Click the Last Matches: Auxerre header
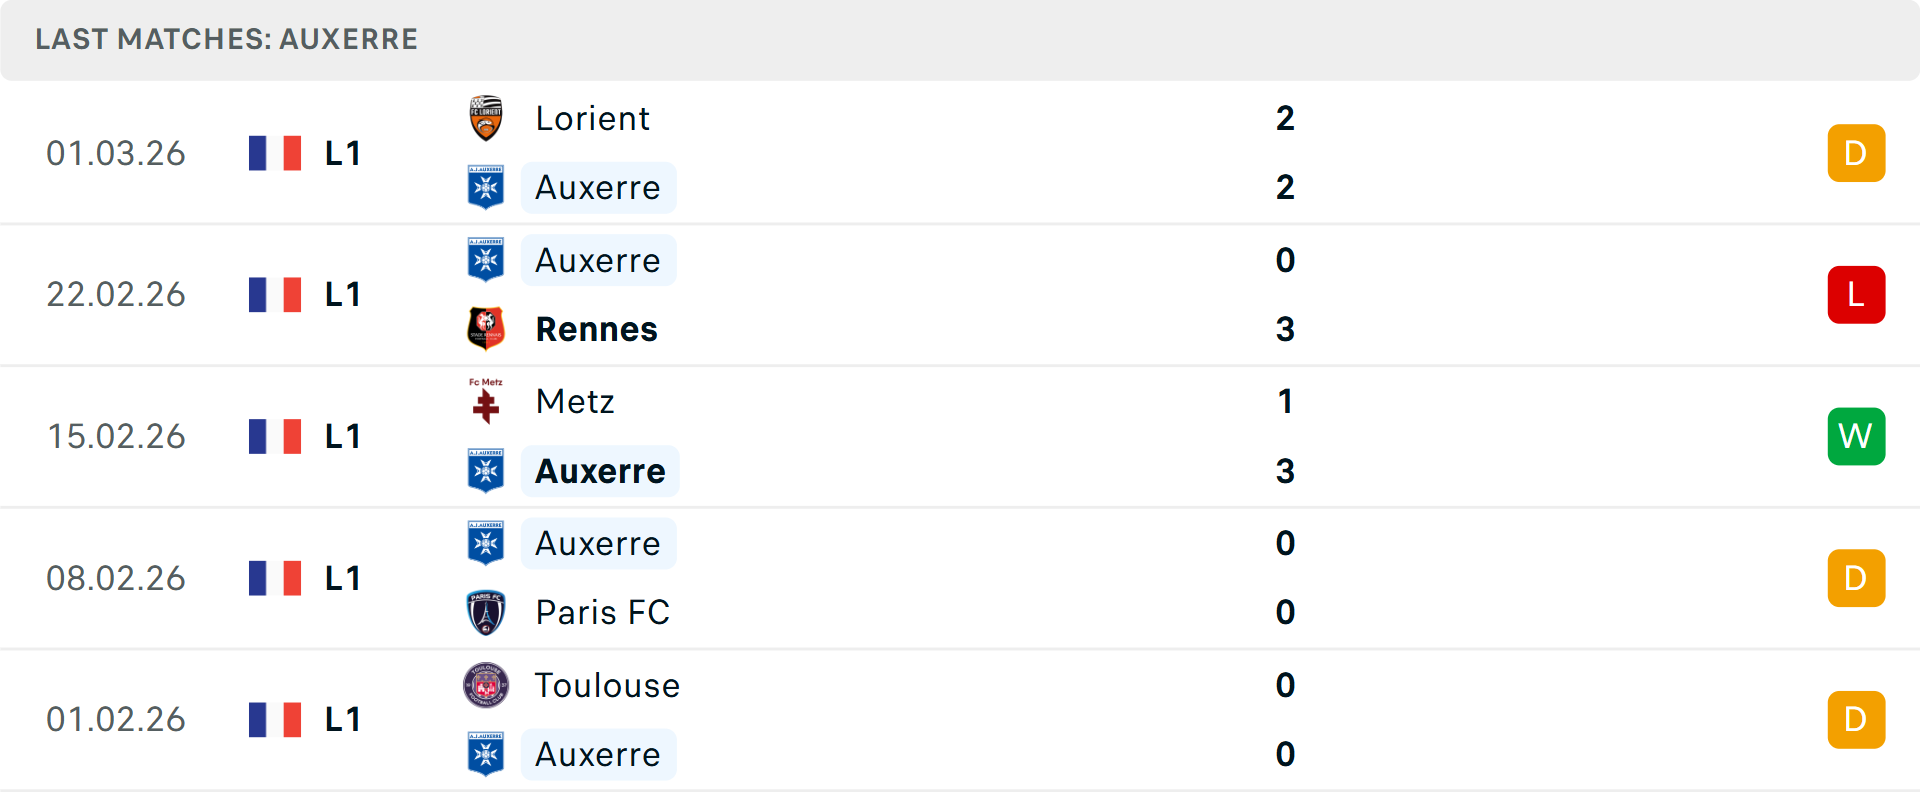The image size is (1920, 792). tap(227, 39)
